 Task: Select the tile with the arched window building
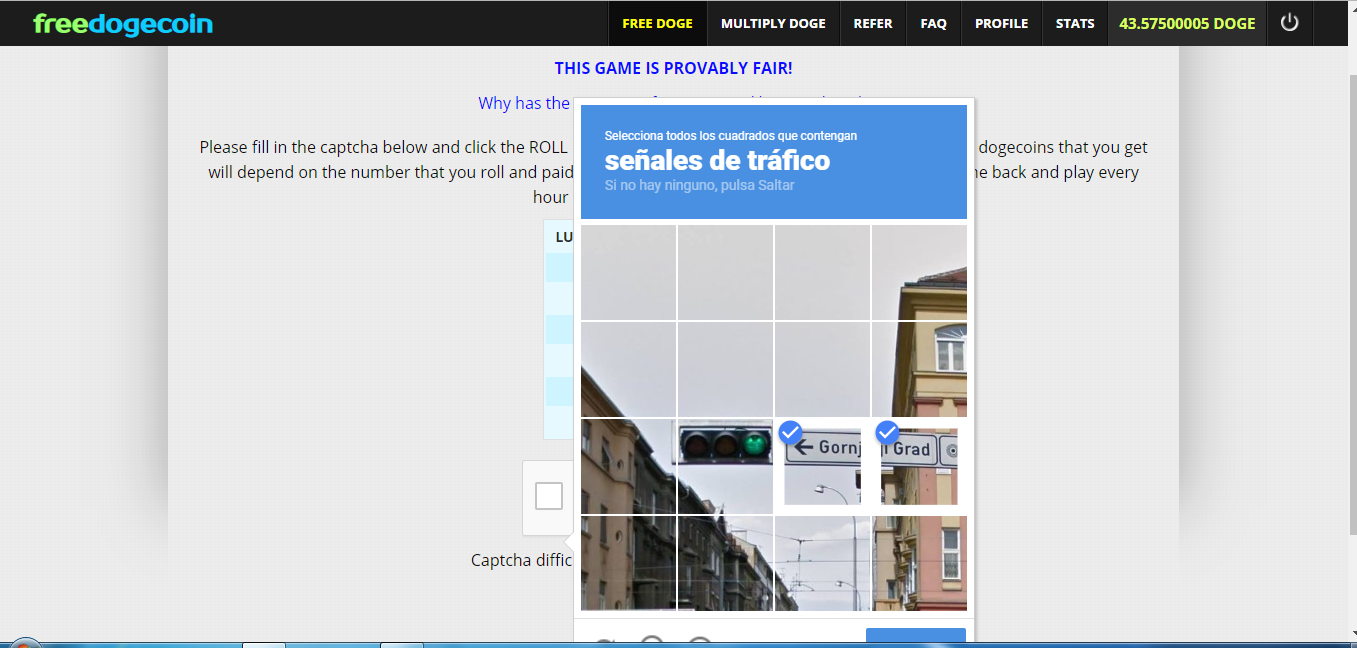(x=919, y=369)
